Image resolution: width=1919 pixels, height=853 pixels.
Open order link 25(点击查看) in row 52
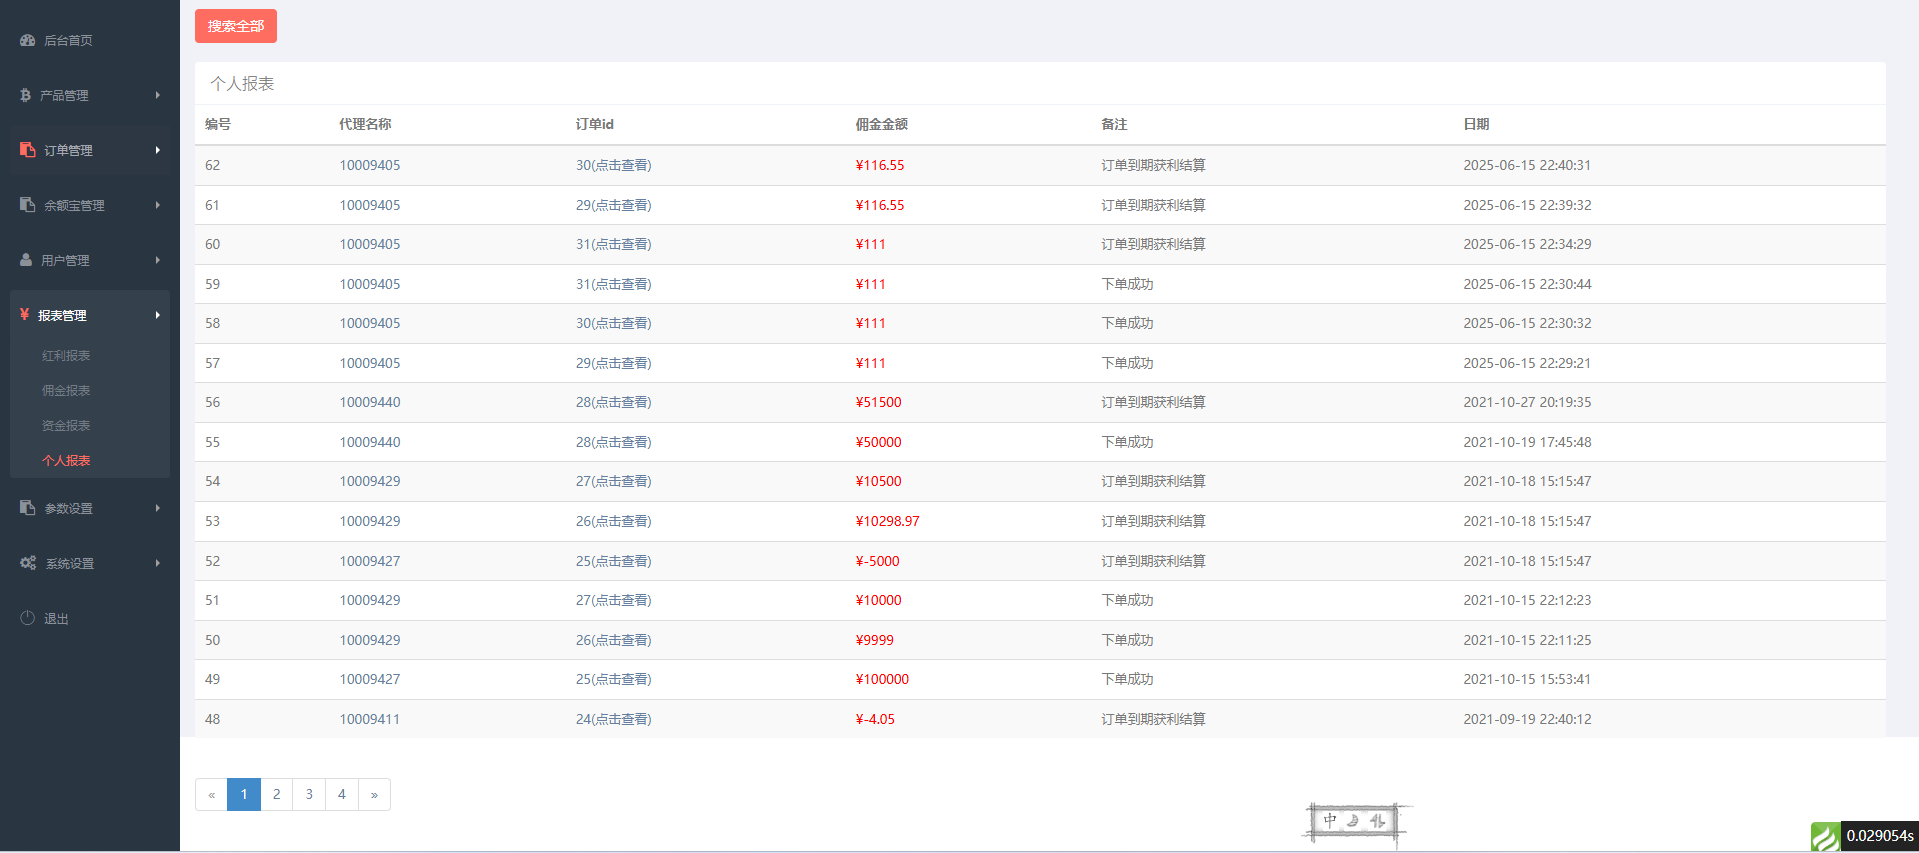click(613, 561)
